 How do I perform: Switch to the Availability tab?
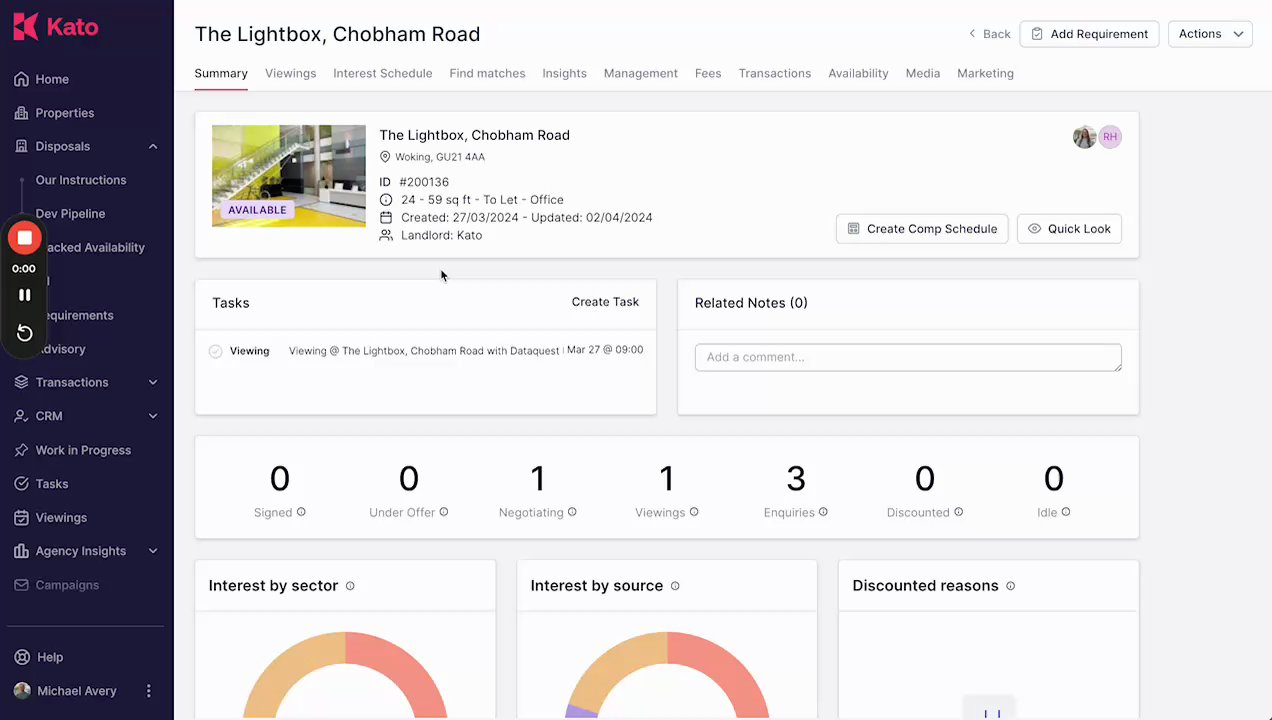coord(858,73)
